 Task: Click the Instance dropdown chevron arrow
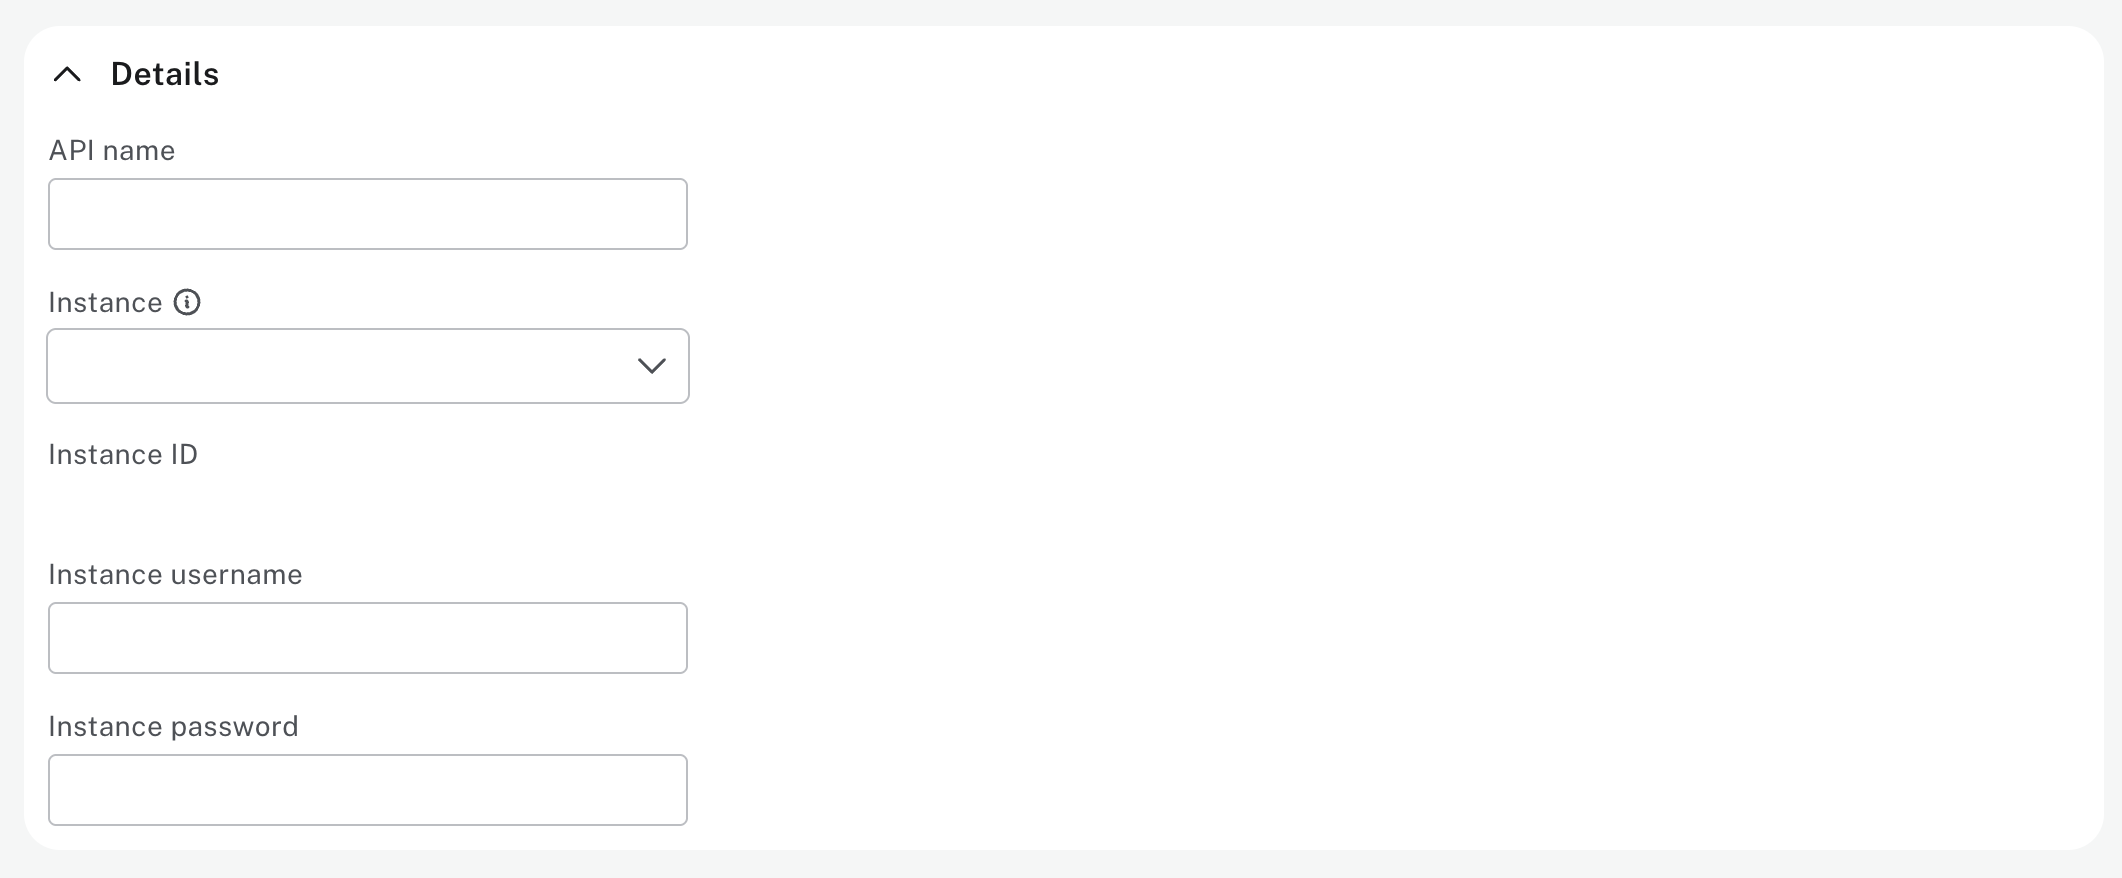(652, 366)
